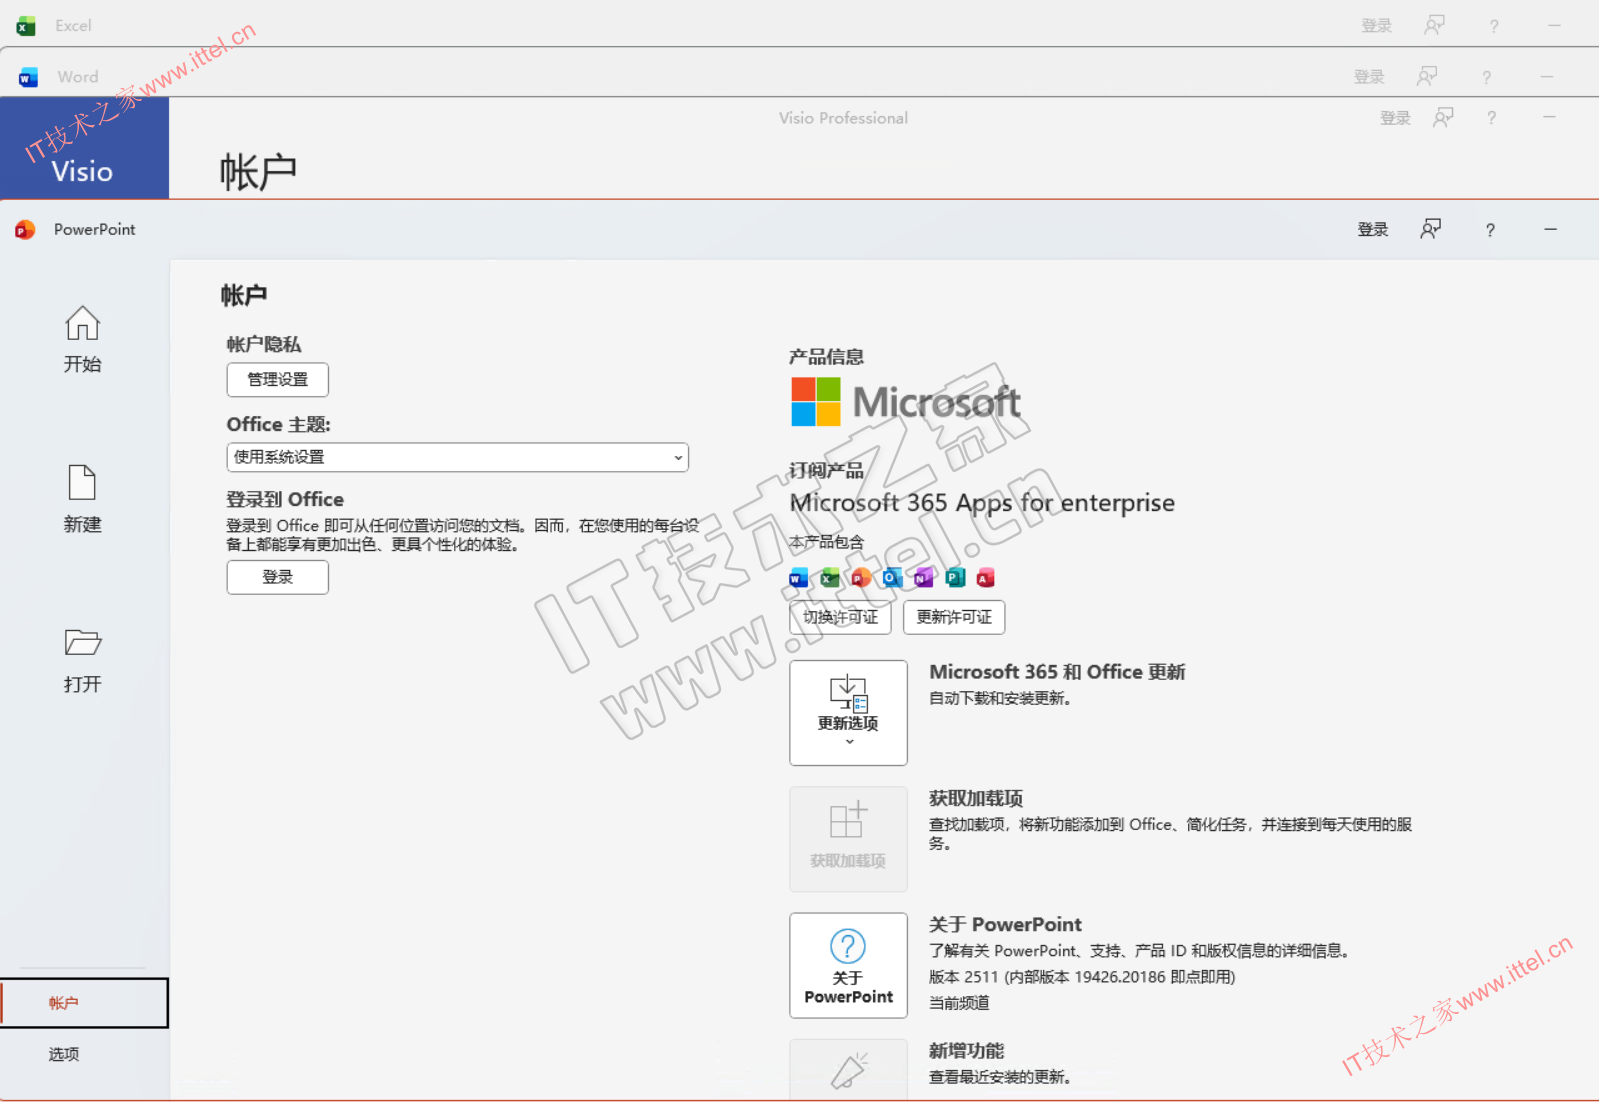Open the 打开 folder page in sidebar
This screenshot has height=1102, width=1599.
click(x=82, y=659)
